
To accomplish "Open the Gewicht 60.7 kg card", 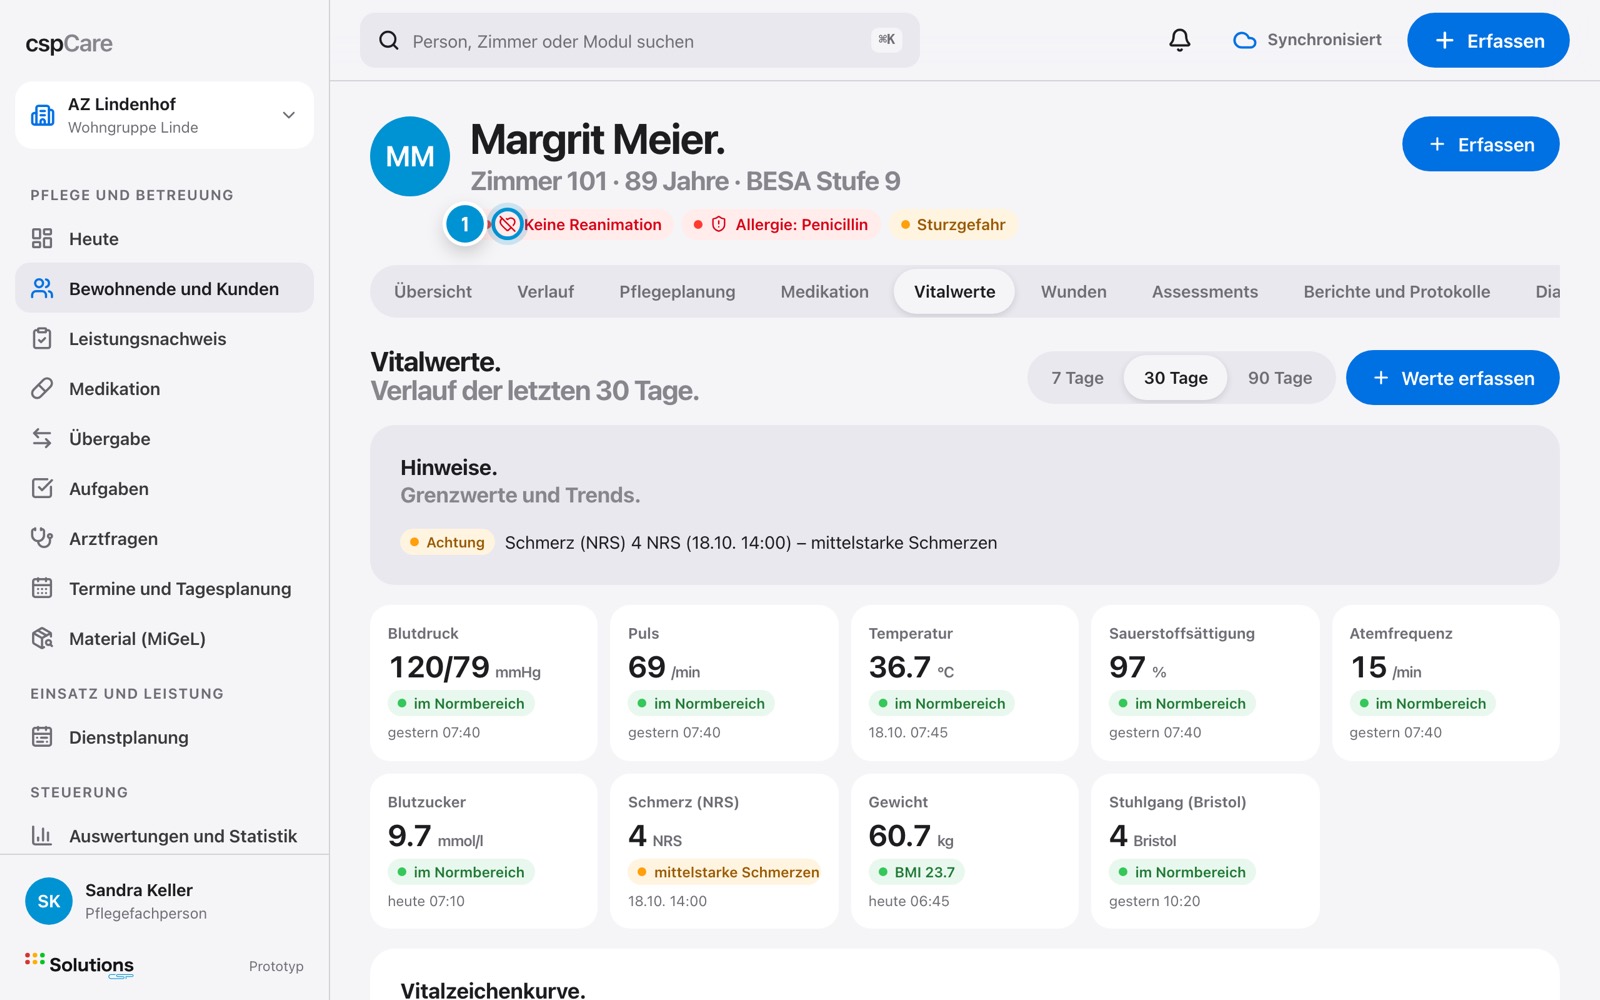I will point(965,851).
